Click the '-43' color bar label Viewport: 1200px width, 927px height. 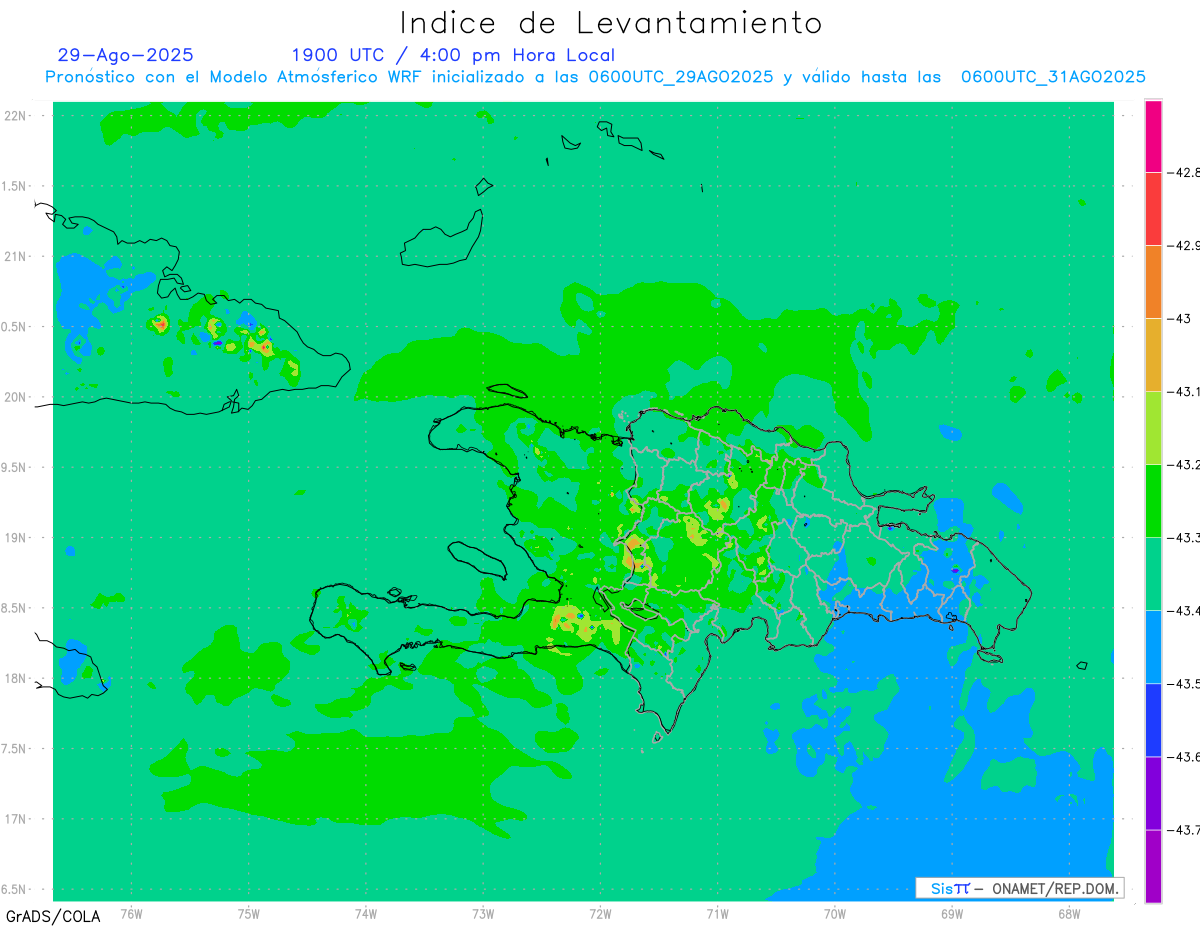click(1179, 319)
